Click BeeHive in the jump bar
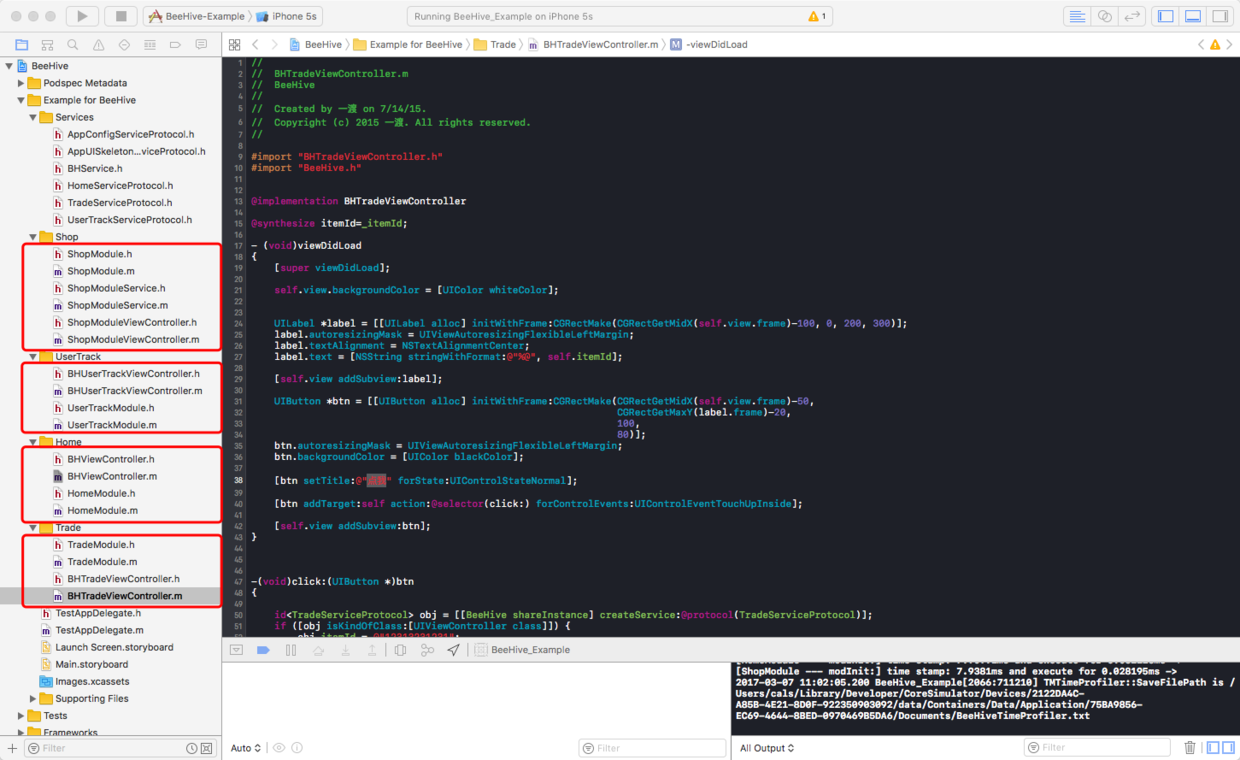Screen dimensions: 1240x760 [x=315, y=45]
